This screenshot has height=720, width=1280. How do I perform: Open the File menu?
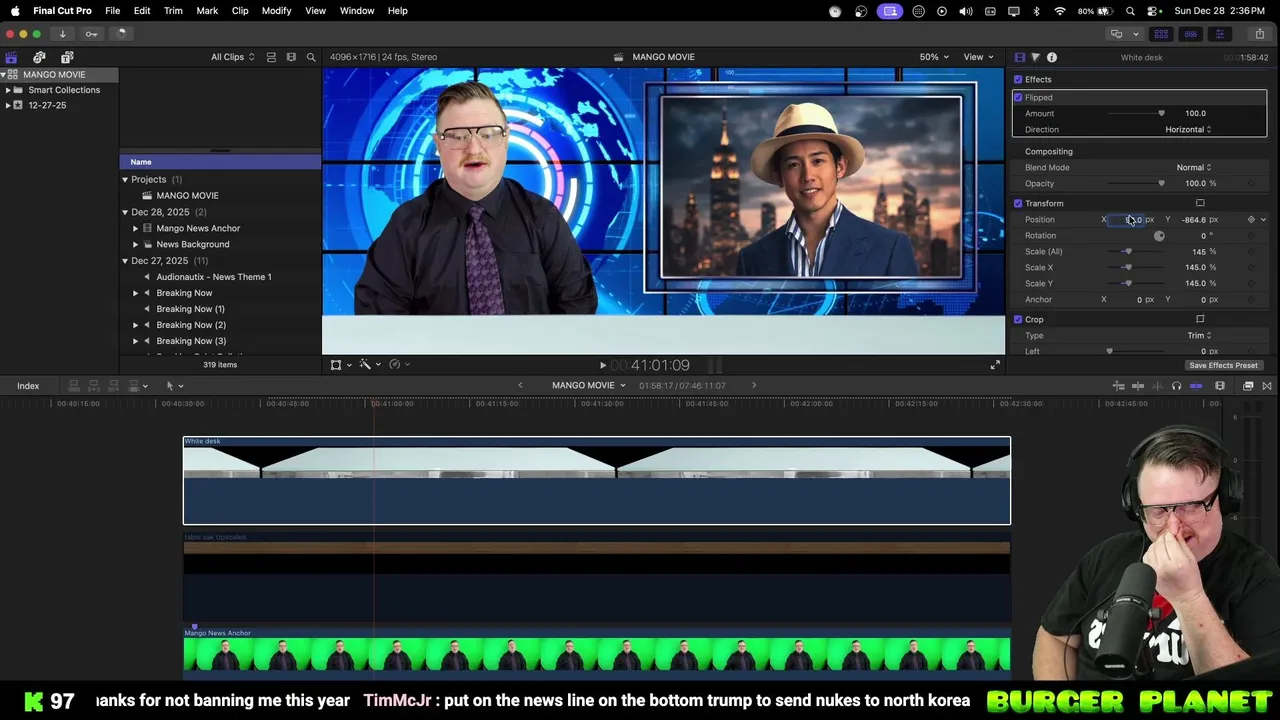113,10
